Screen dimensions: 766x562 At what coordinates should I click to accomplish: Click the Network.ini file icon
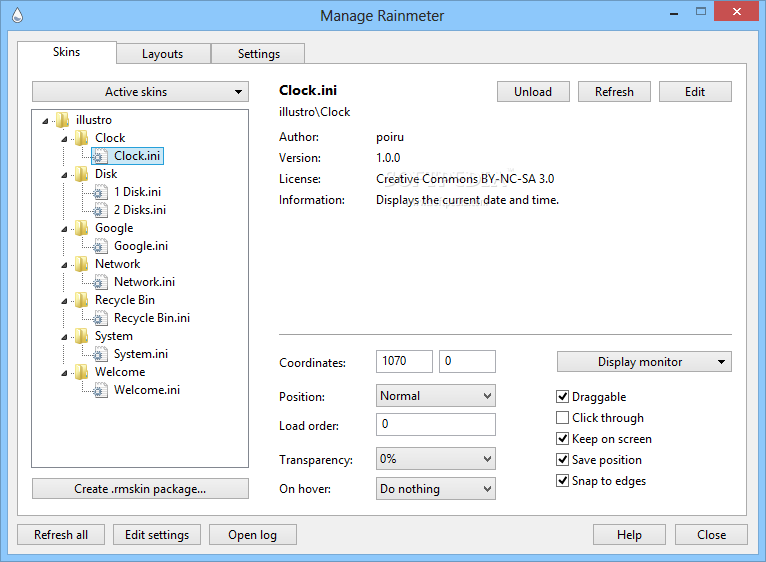[x=100, y=282]
